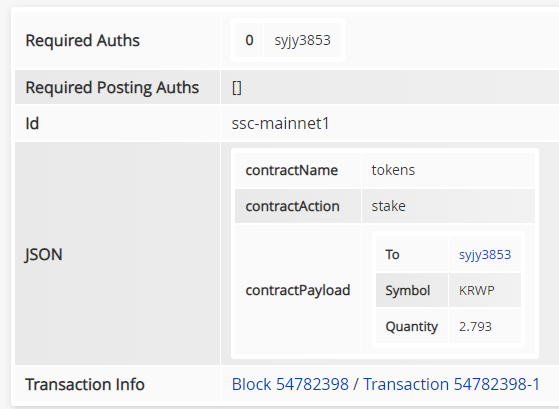Click the contractPayload key label
Screen dimensions: 559x409
[x=298, y=290]
